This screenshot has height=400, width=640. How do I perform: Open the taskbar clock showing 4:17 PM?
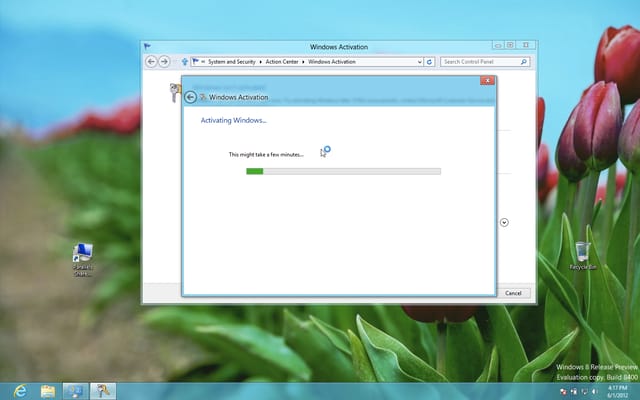tap(618, 391)
